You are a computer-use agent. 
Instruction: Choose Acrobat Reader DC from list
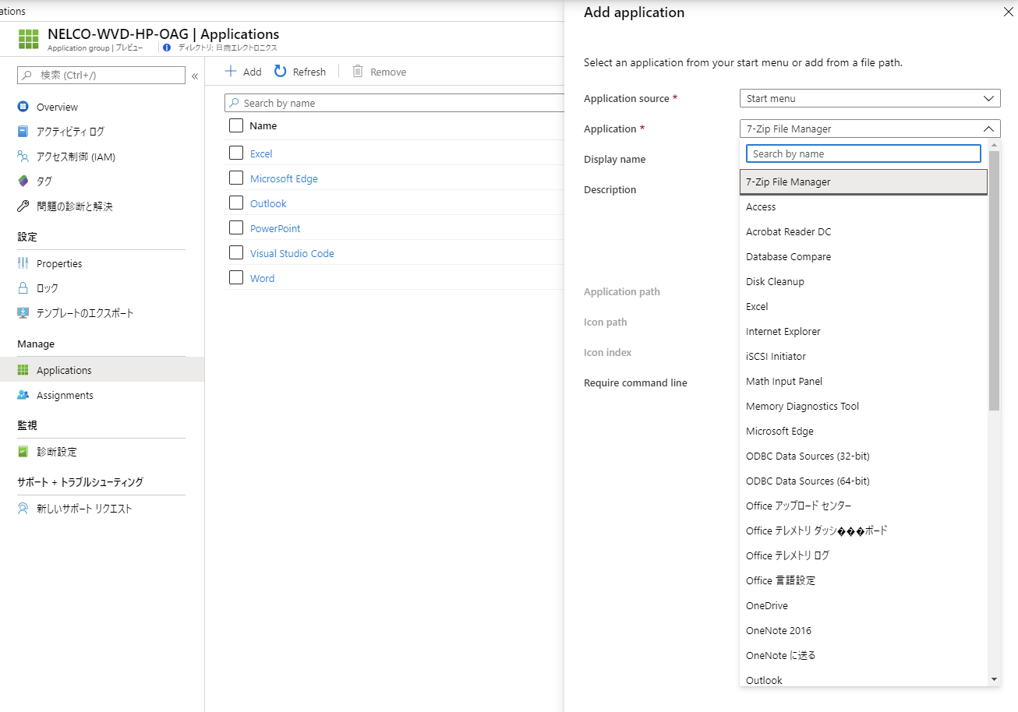pyautogui.click(x=788, y=232)
